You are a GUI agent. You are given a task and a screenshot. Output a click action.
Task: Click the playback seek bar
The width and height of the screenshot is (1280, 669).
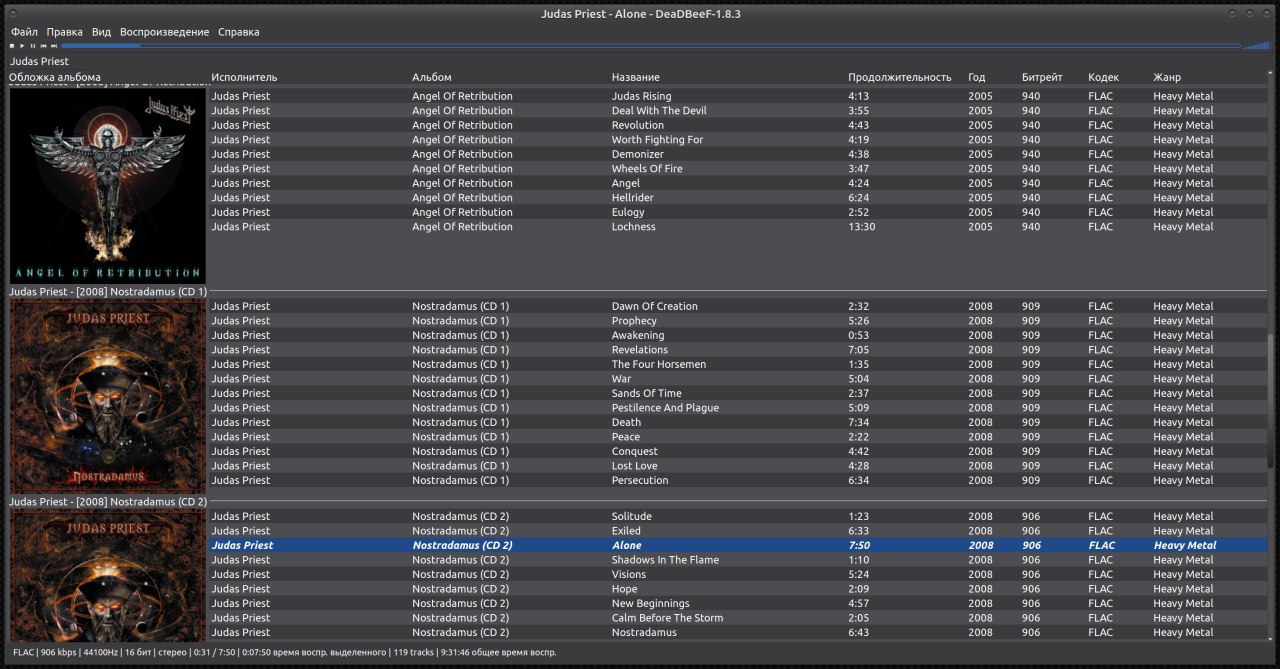[x=650, y=46]
